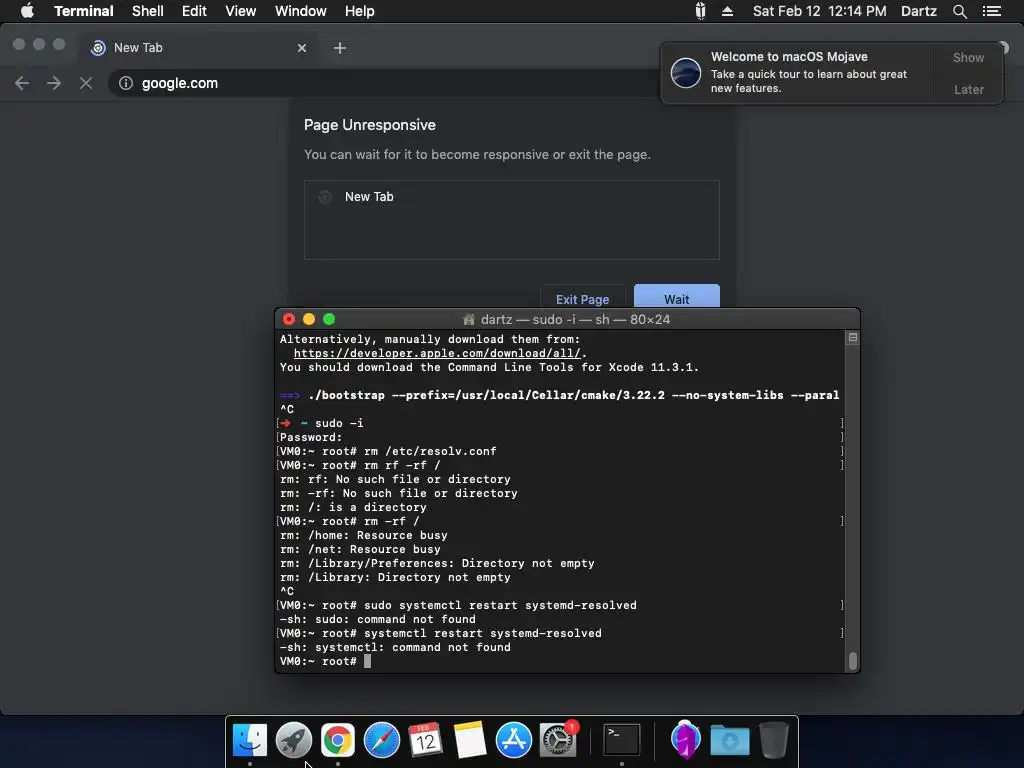Viewport: 1024px width, 768px height.
Task: Go forward in the browser
Action: pyautogui.click(x=54, y=83)
